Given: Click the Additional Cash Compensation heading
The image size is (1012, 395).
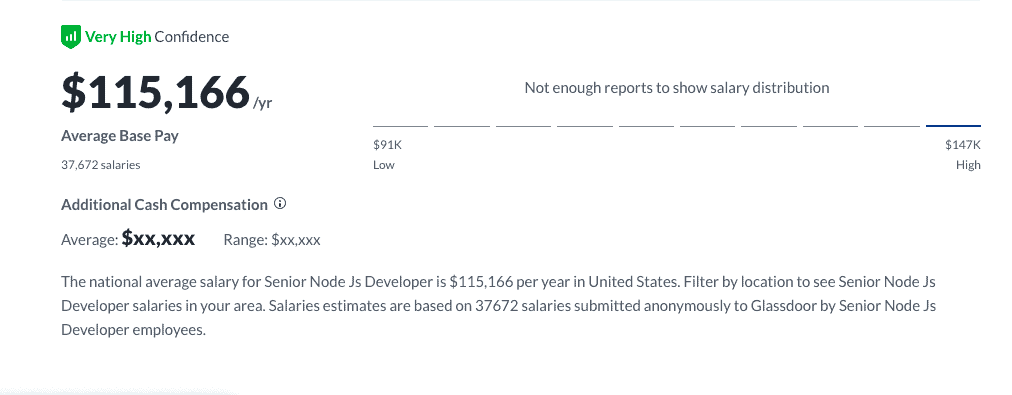Looking at the screenshot, I should pos(165,205).
